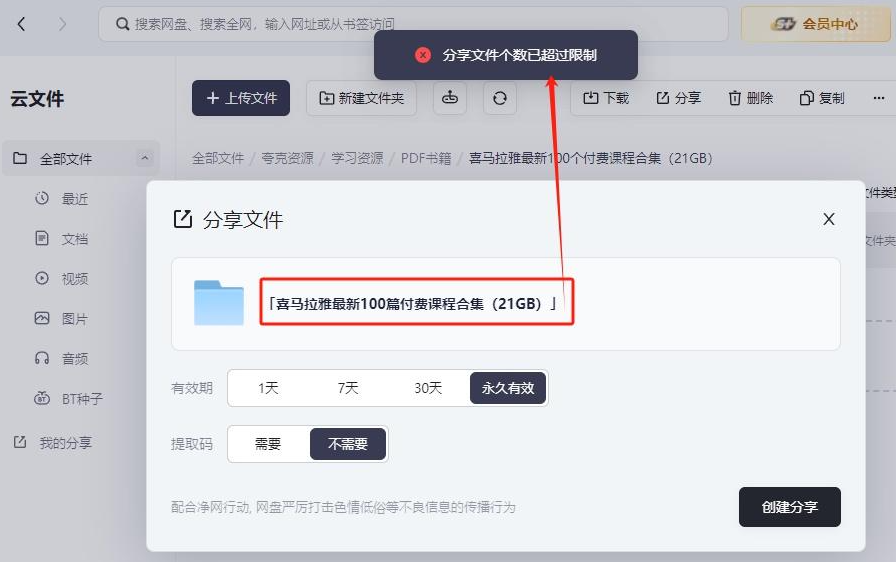The image size is (896, 562).
Task: Click the BT种子 torrent icon
Action: 42,398
